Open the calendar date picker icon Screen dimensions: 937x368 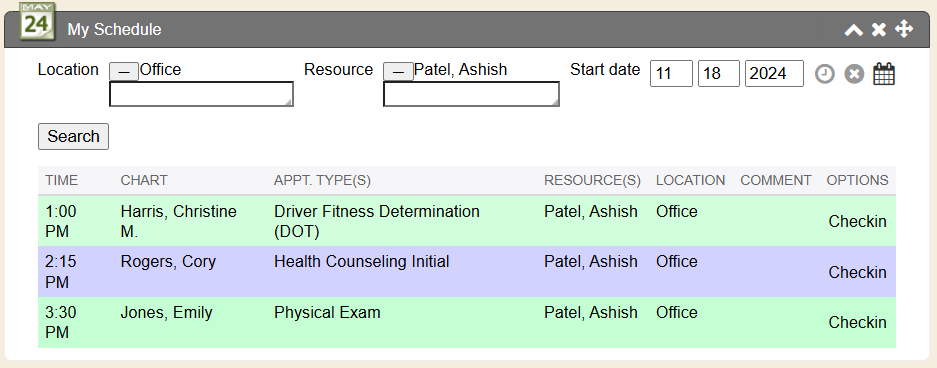pos(884,74)
